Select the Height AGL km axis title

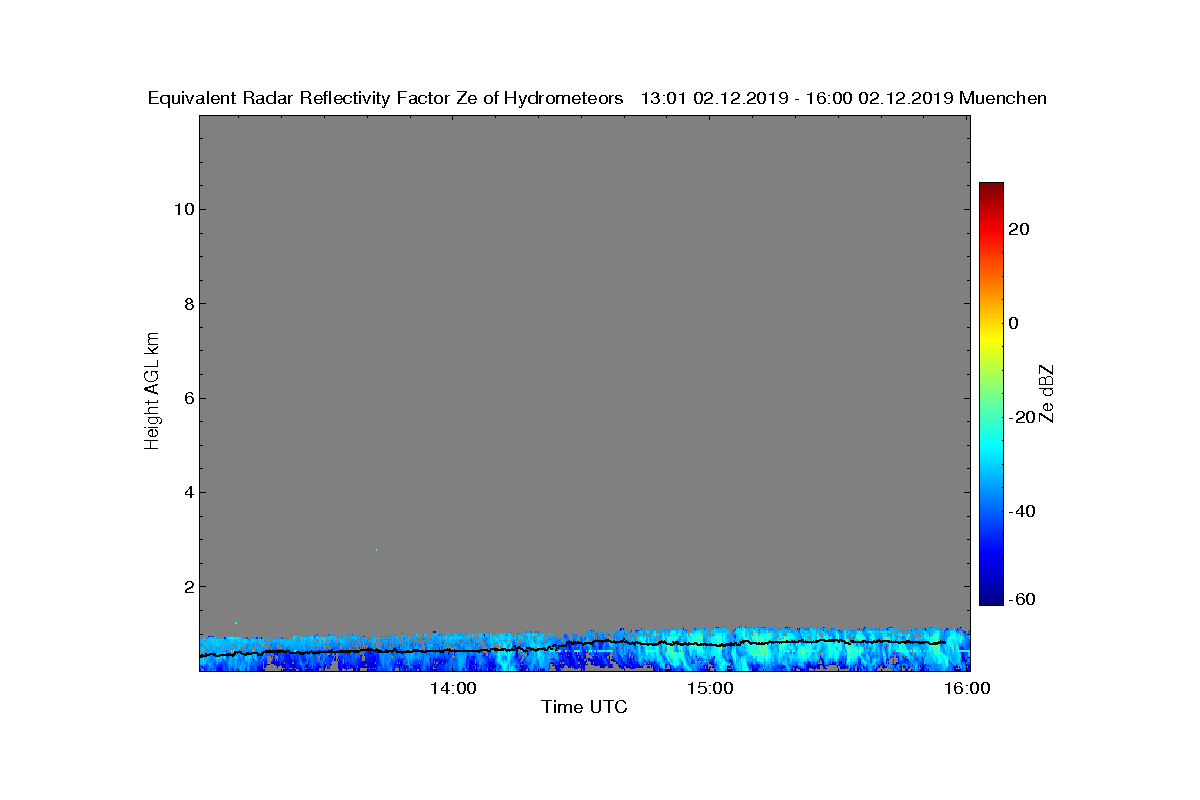click(x=152, y=393)
